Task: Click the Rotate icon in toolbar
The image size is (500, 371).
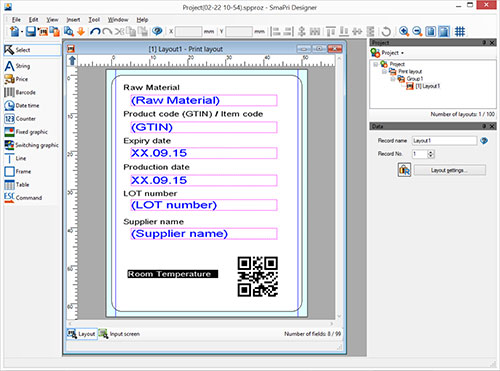Action: 386,31
